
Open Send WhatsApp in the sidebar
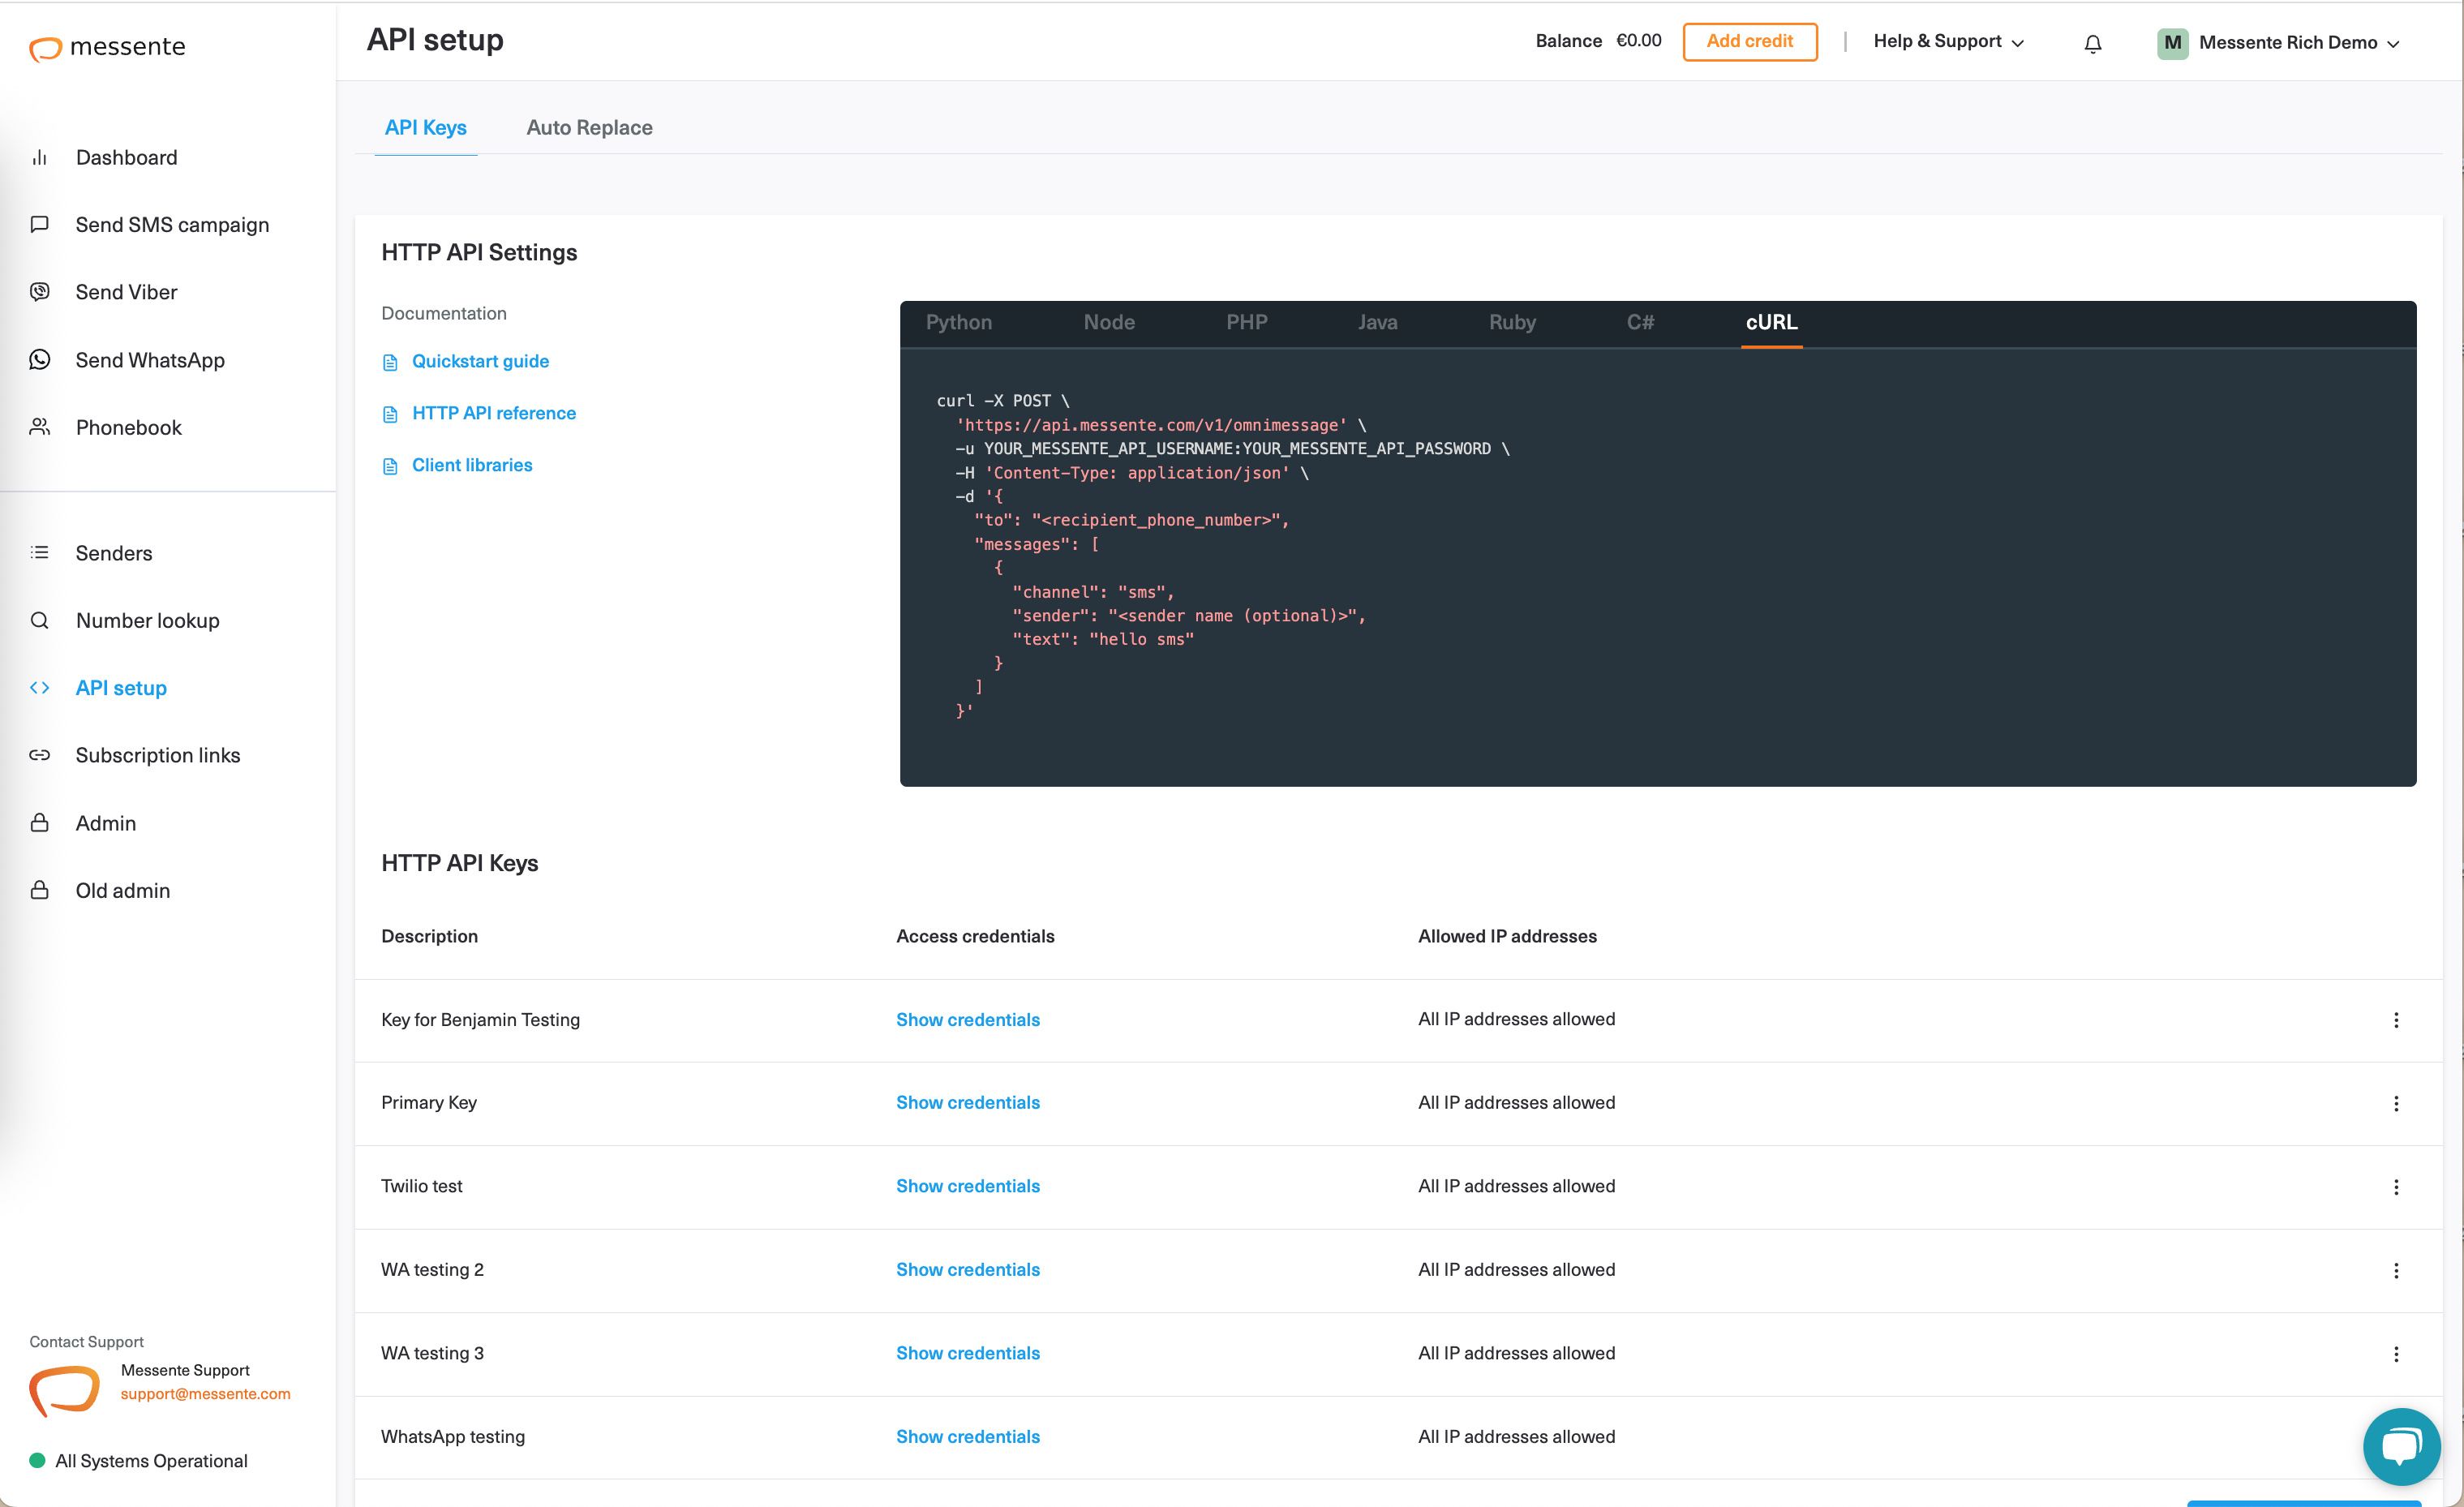tap(150, 359)
